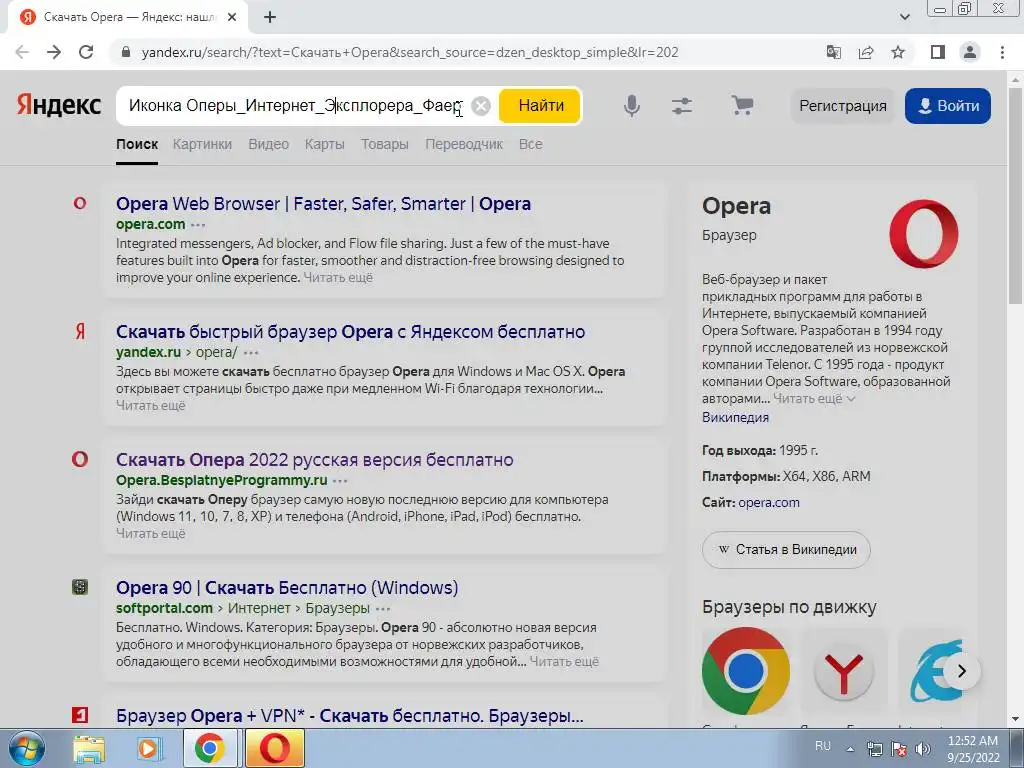Open a new browser tab
Screen dimensions: 1024x768
point(270,17)
